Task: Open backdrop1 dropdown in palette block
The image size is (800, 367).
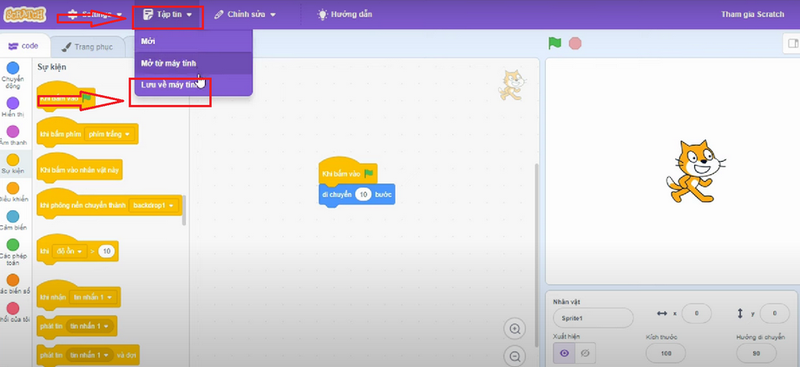Action: (x=154, y=205)
